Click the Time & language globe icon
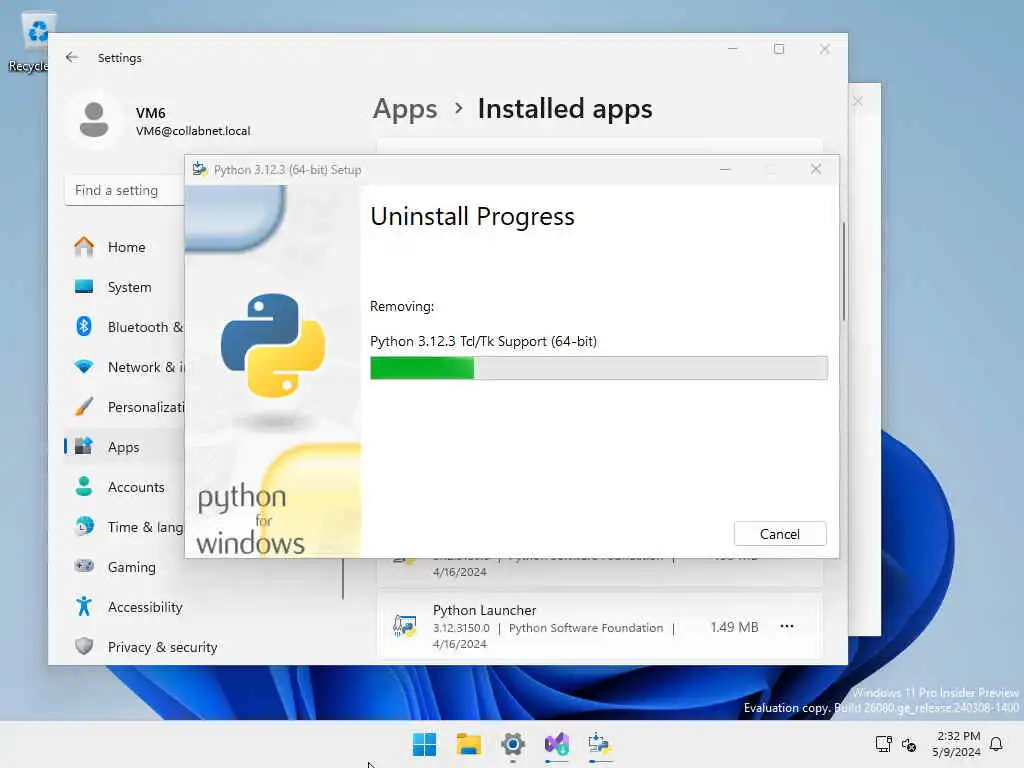The image size is (1024, 768). (x=84, y=526)
